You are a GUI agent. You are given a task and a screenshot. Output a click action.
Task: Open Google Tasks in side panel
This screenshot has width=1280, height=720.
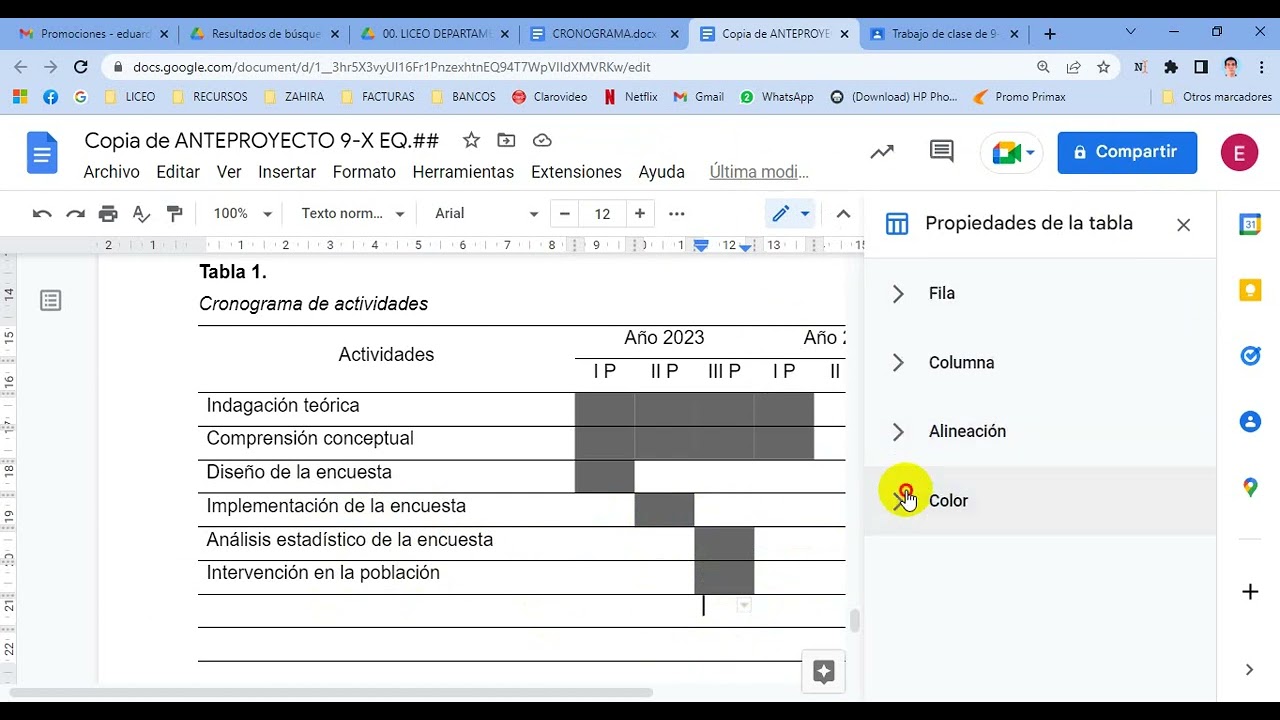[x=1250, y=356]
